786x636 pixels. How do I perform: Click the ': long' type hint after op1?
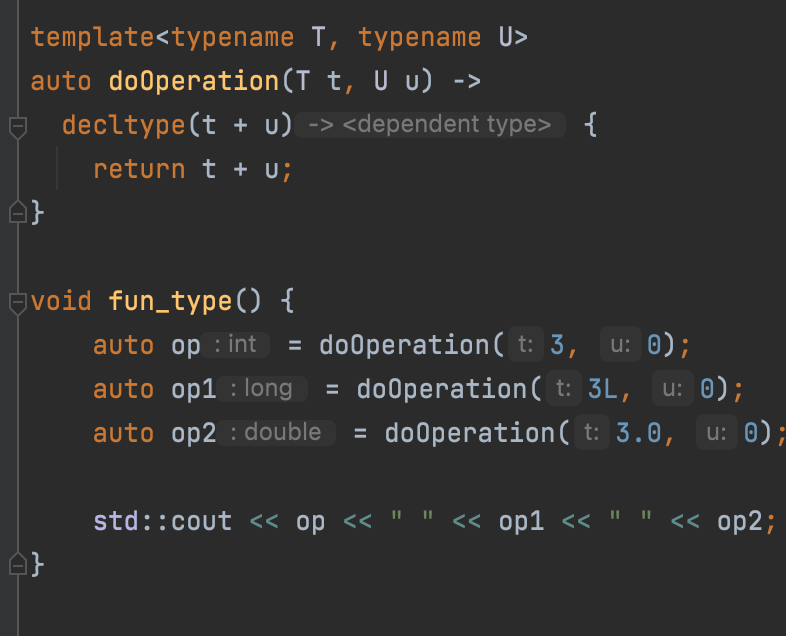[262, 388]
